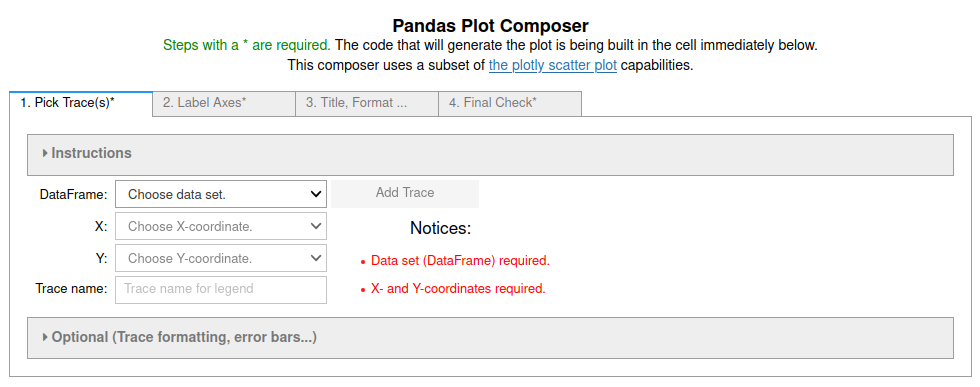Switch to the "2. Label Axes*" tab
Screen dimensions: 980x387
(224, 104)
